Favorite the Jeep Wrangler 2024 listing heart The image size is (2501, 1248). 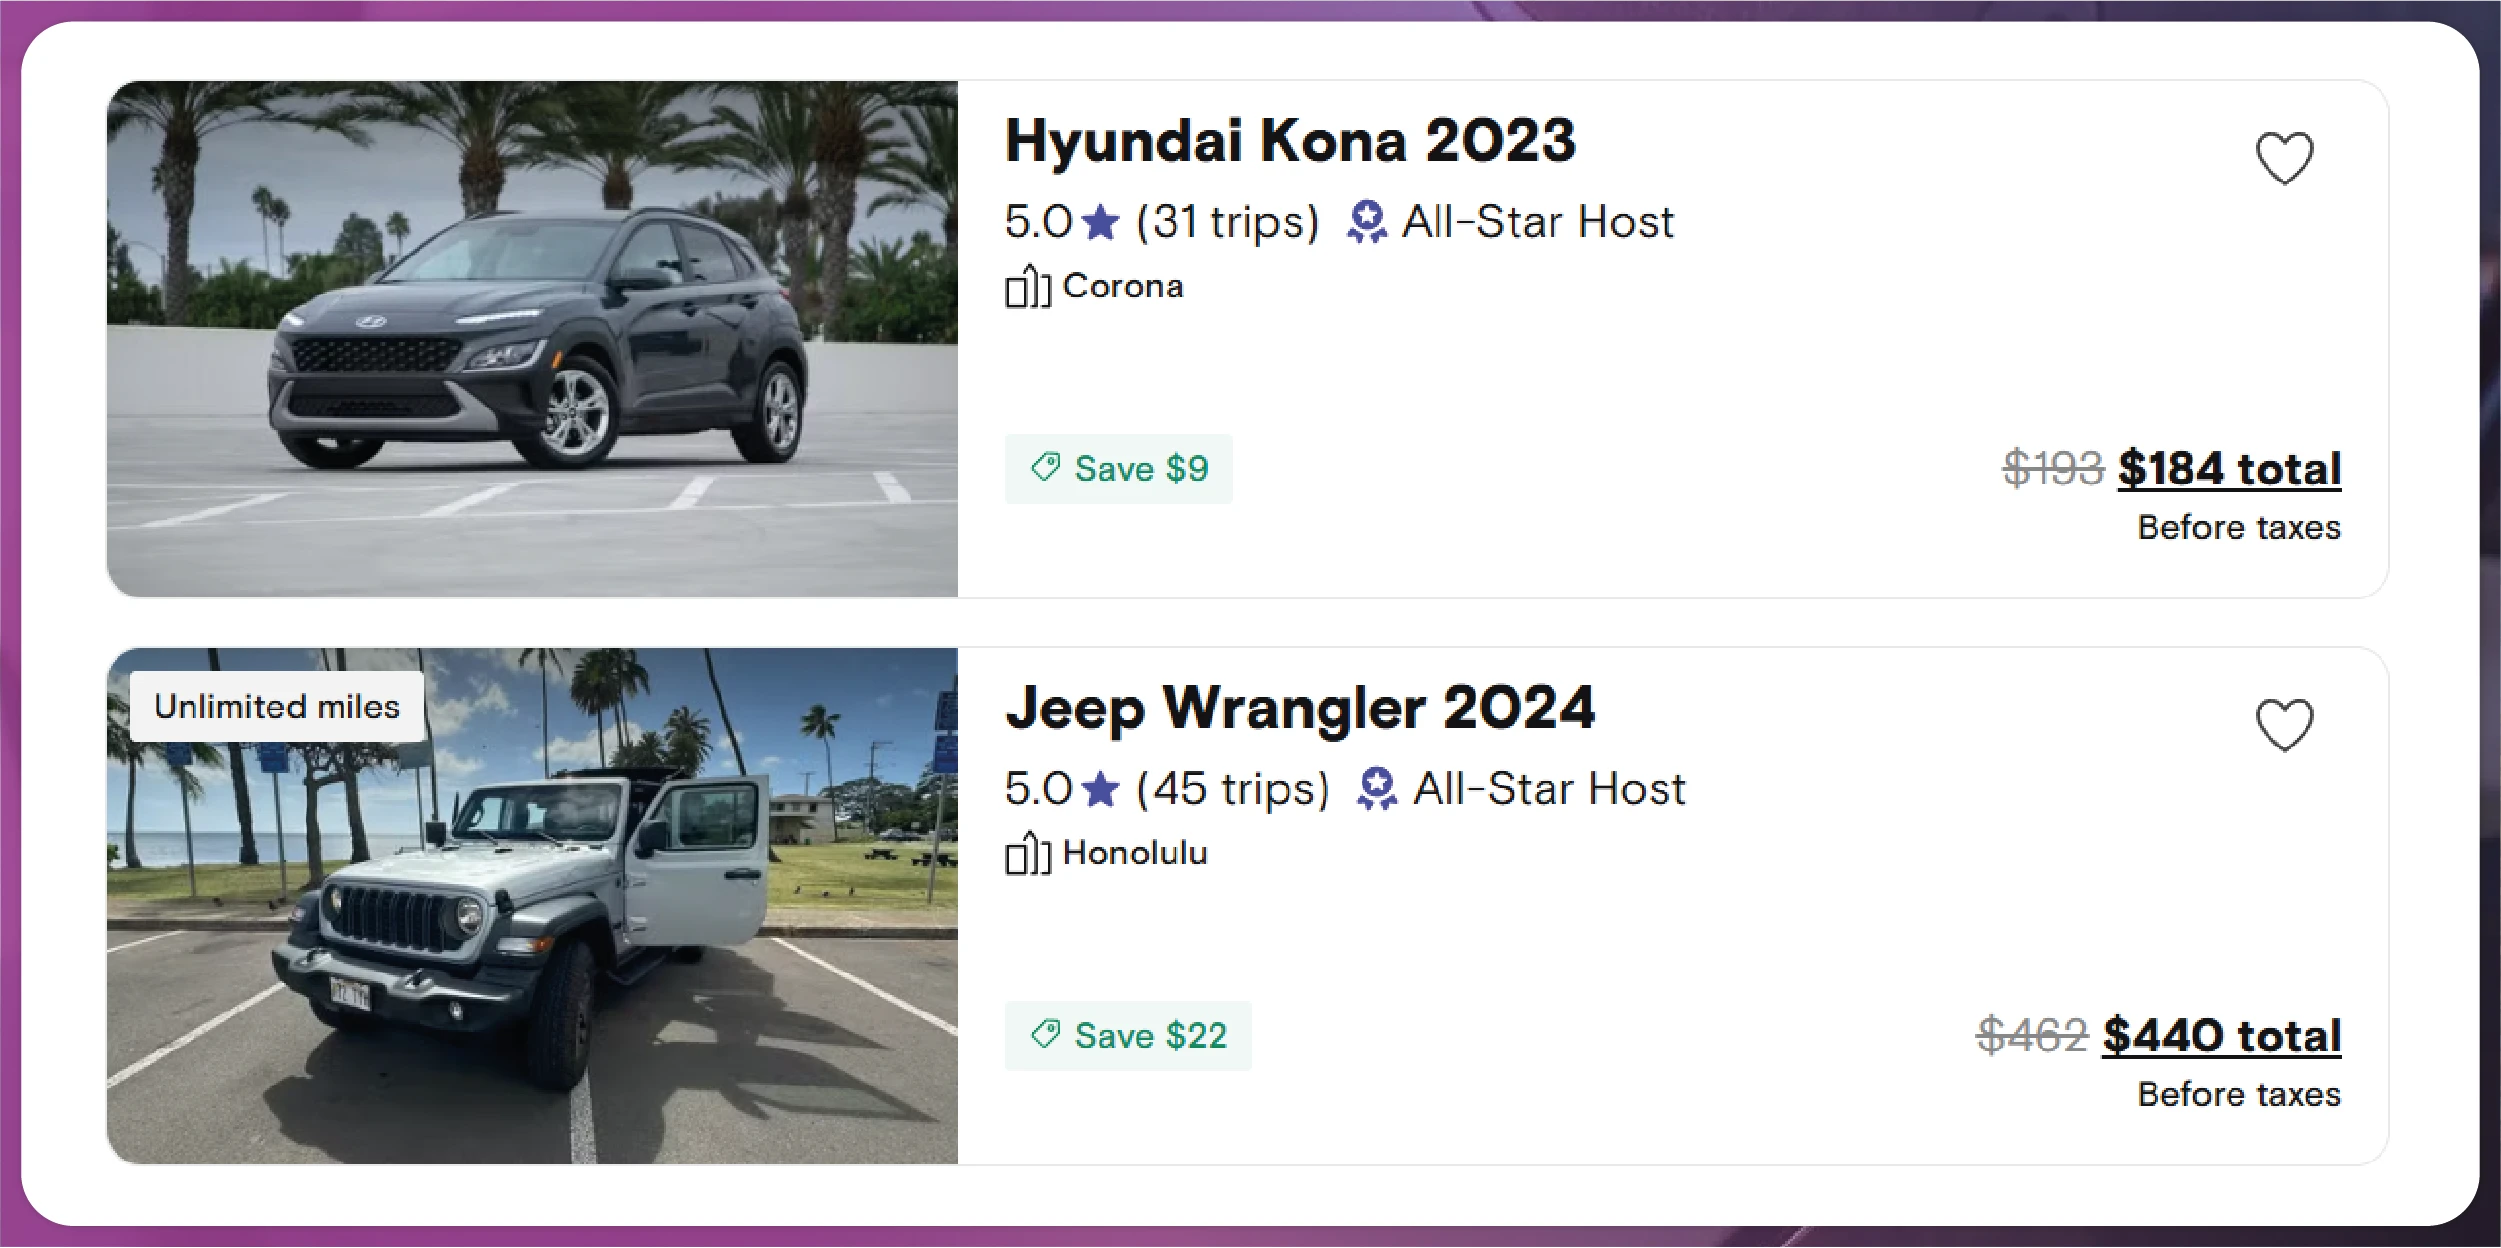point(2284,725)
